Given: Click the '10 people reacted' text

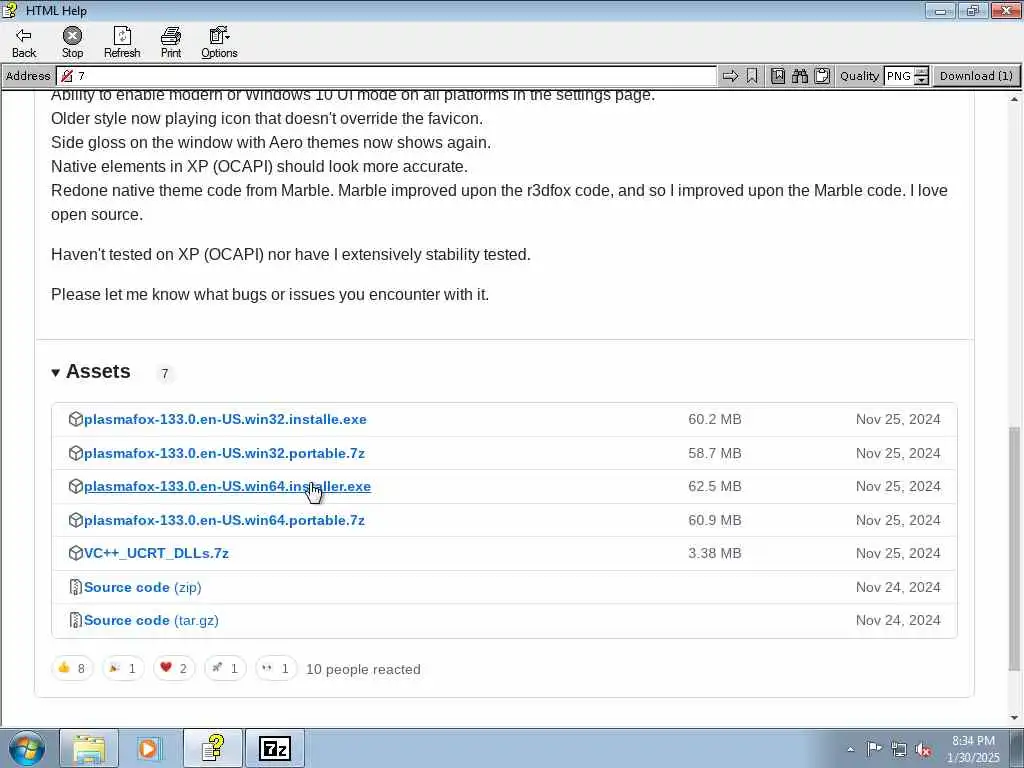Looking at the screenshot, I should [363, 669].
